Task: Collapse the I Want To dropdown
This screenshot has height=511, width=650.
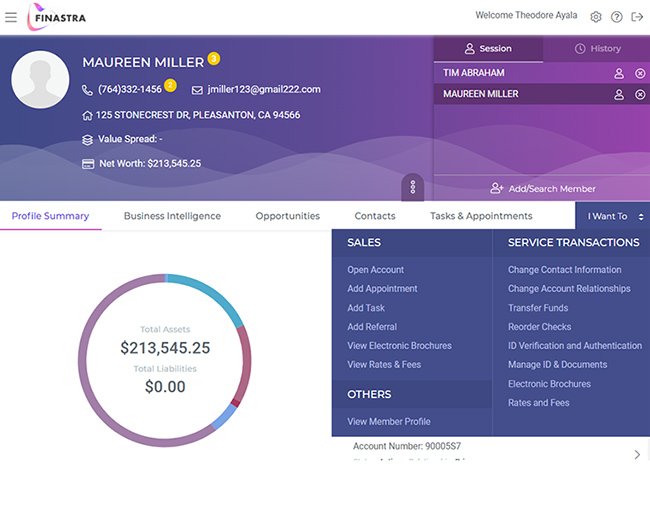Action: [x=613, y=216]
